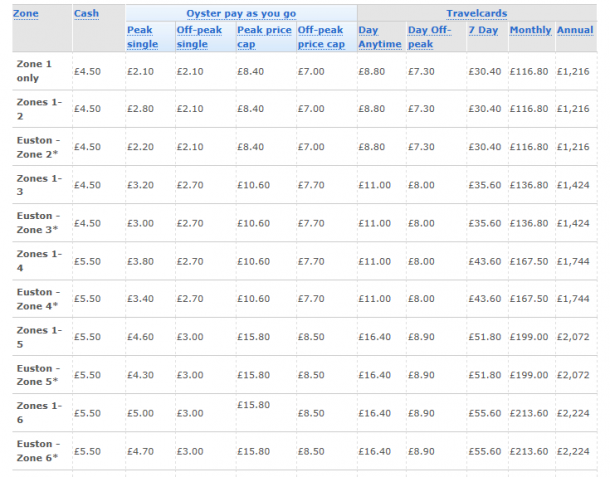Click the Monthly travelcard header
Viewport: 610px width, 477px height.
click(x=531, y=30)
